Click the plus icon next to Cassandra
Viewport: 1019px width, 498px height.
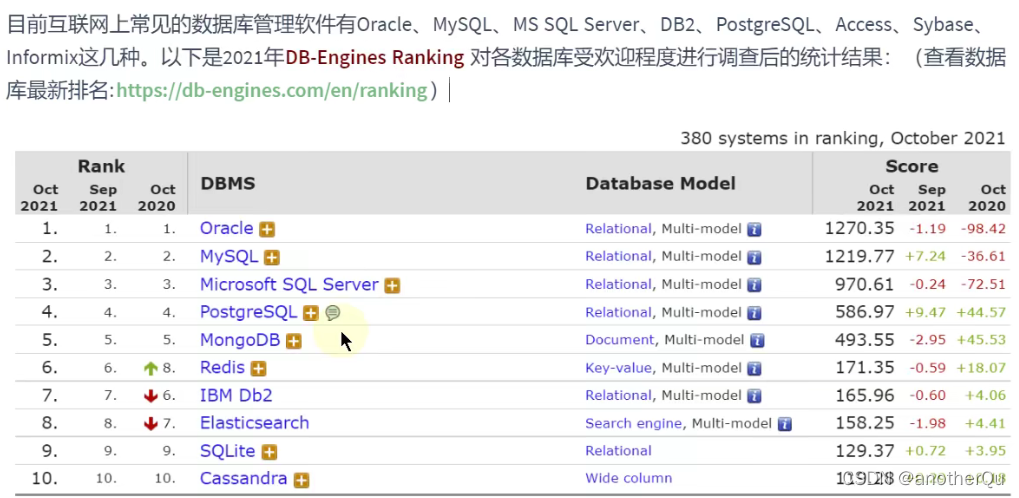(301, 480)
